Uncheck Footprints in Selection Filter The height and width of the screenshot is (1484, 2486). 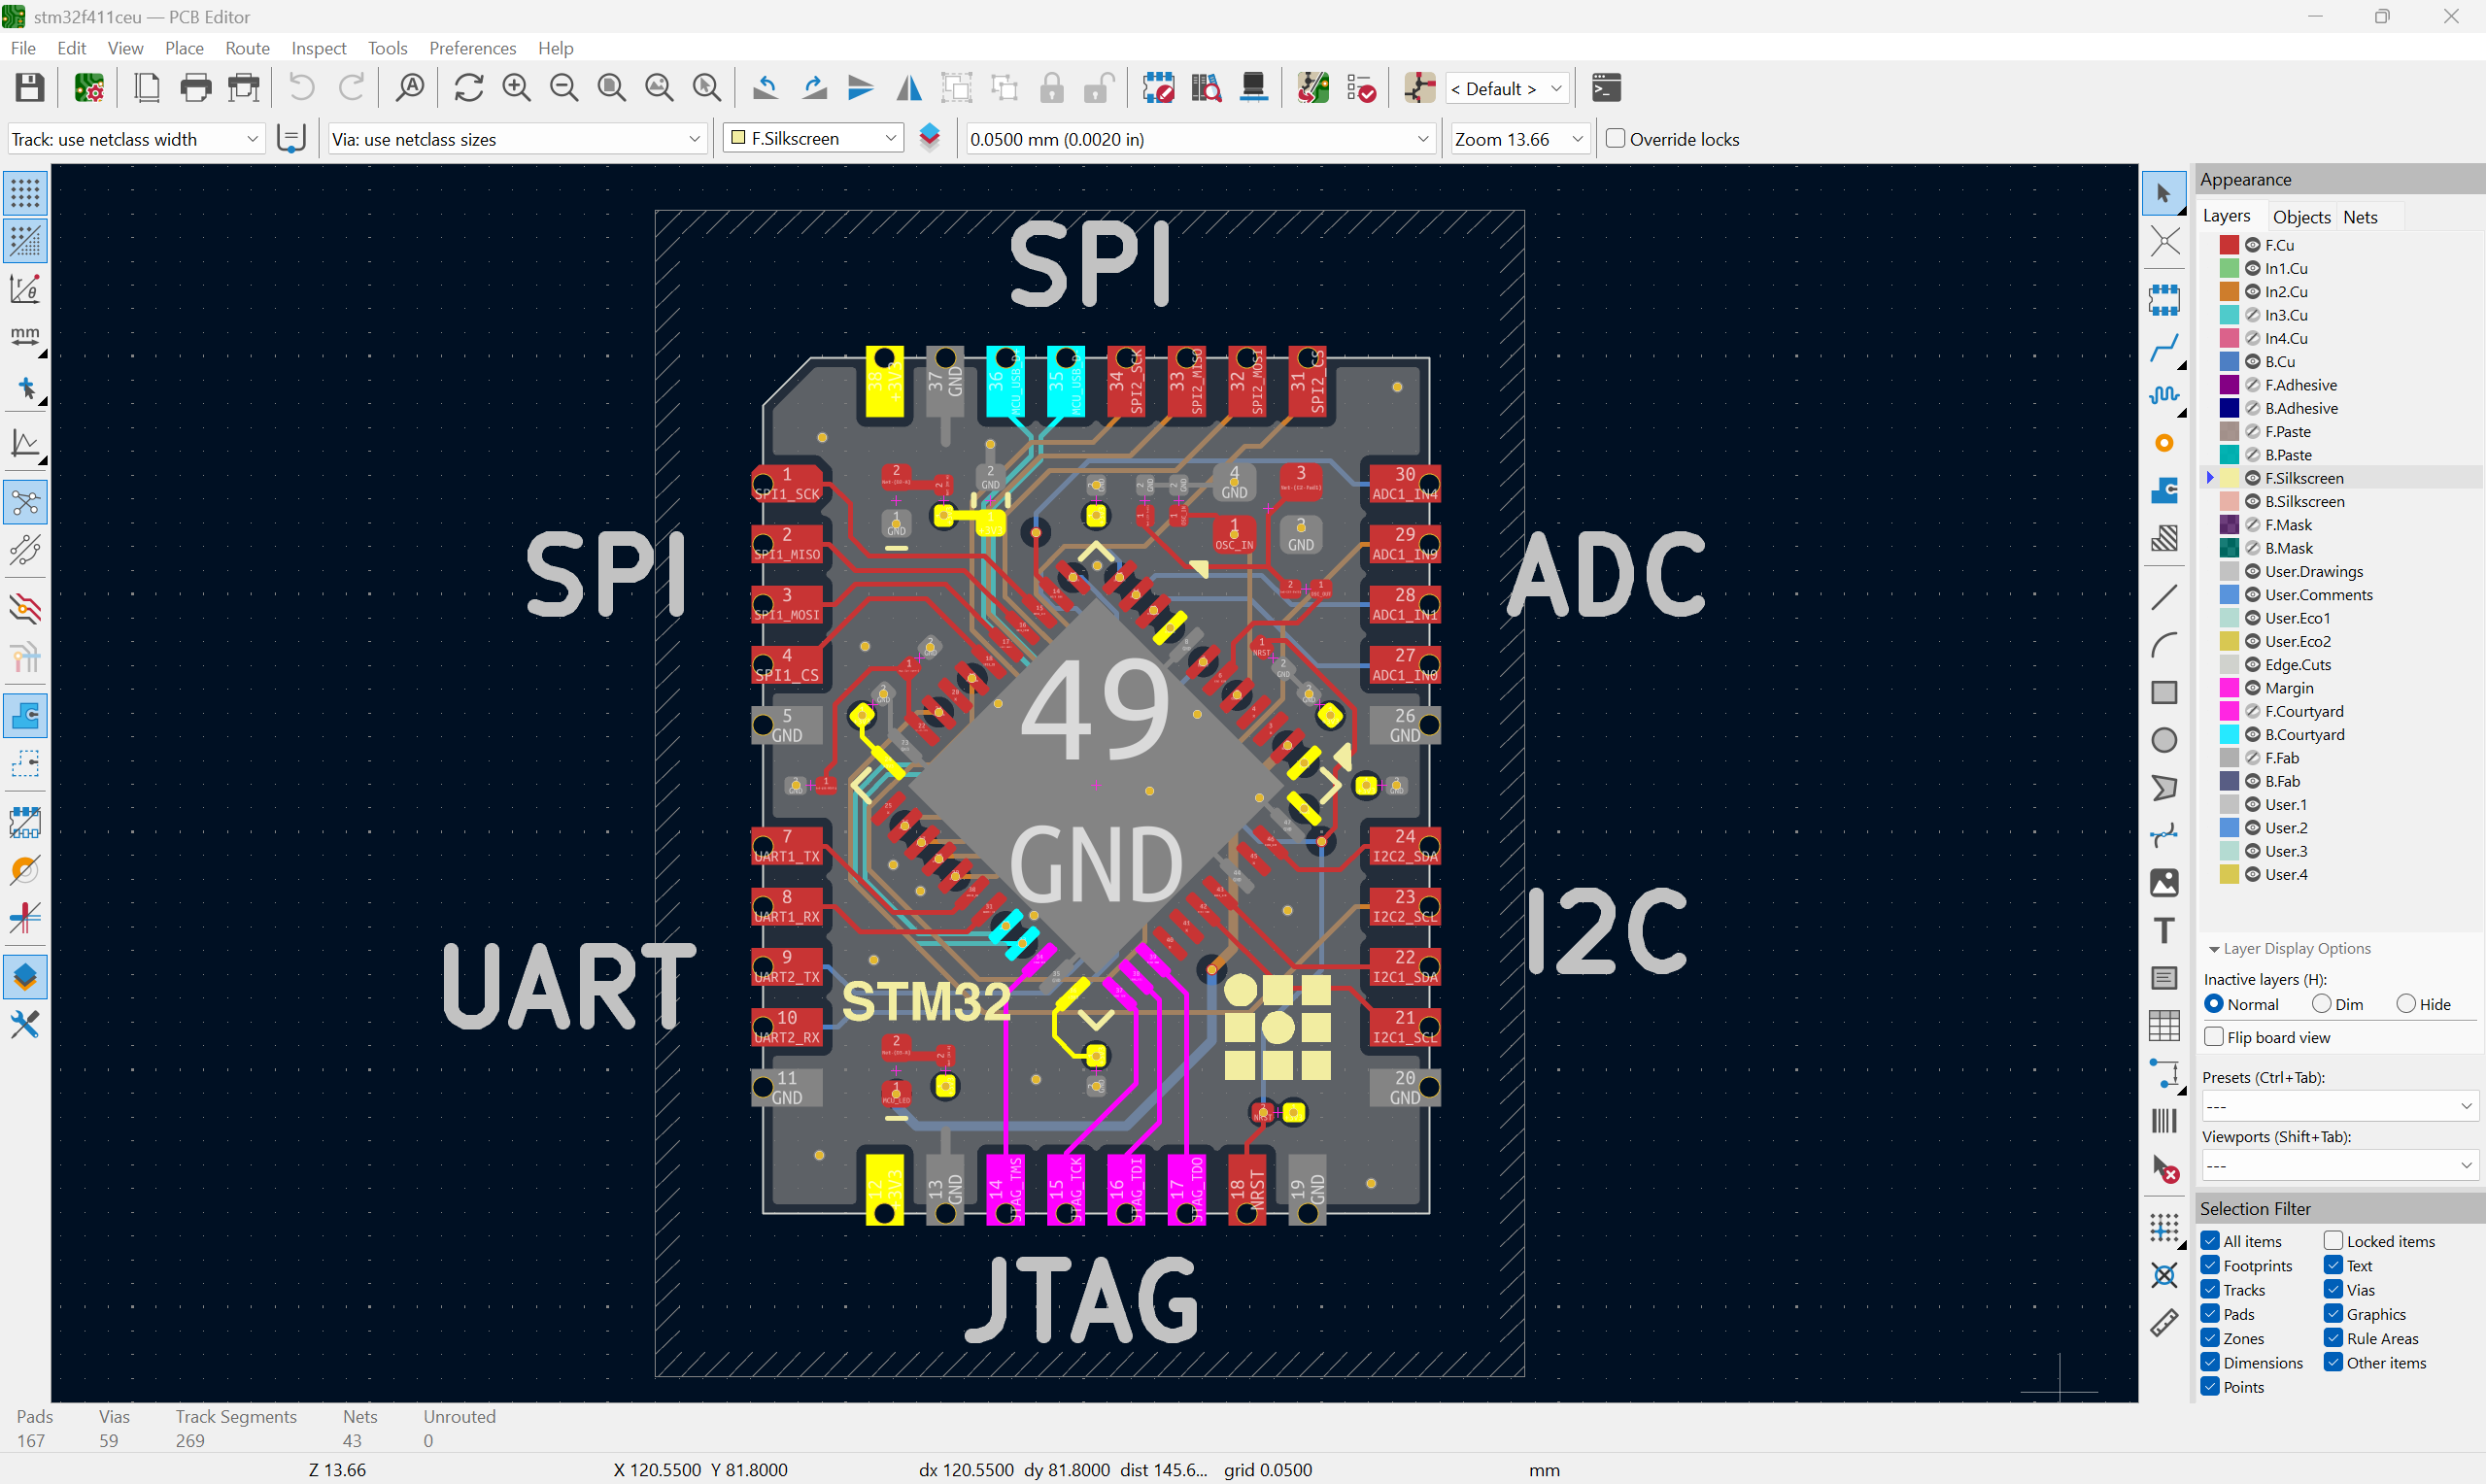click(x=2211, y=1265)
